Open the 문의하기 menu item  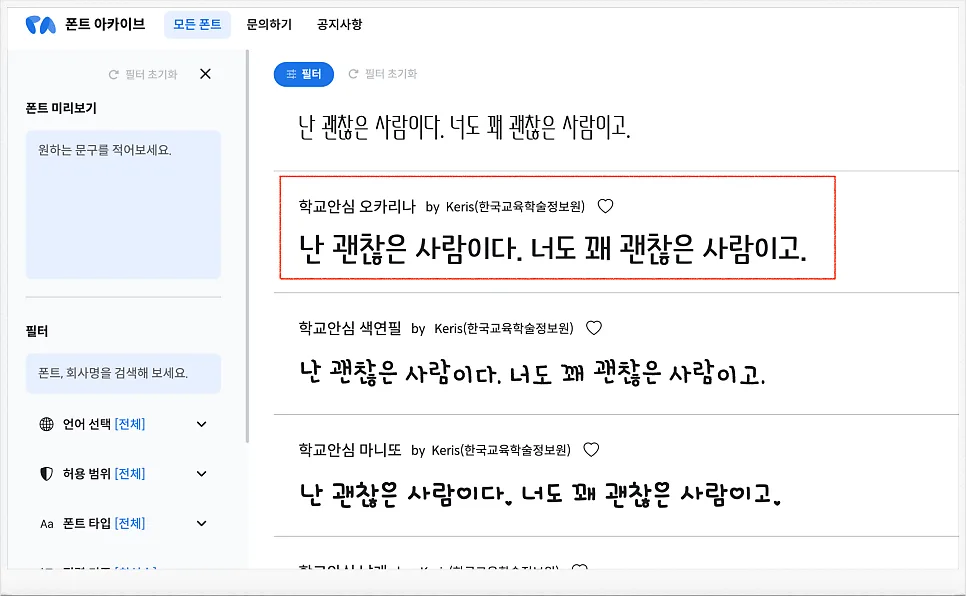point(269,25)
